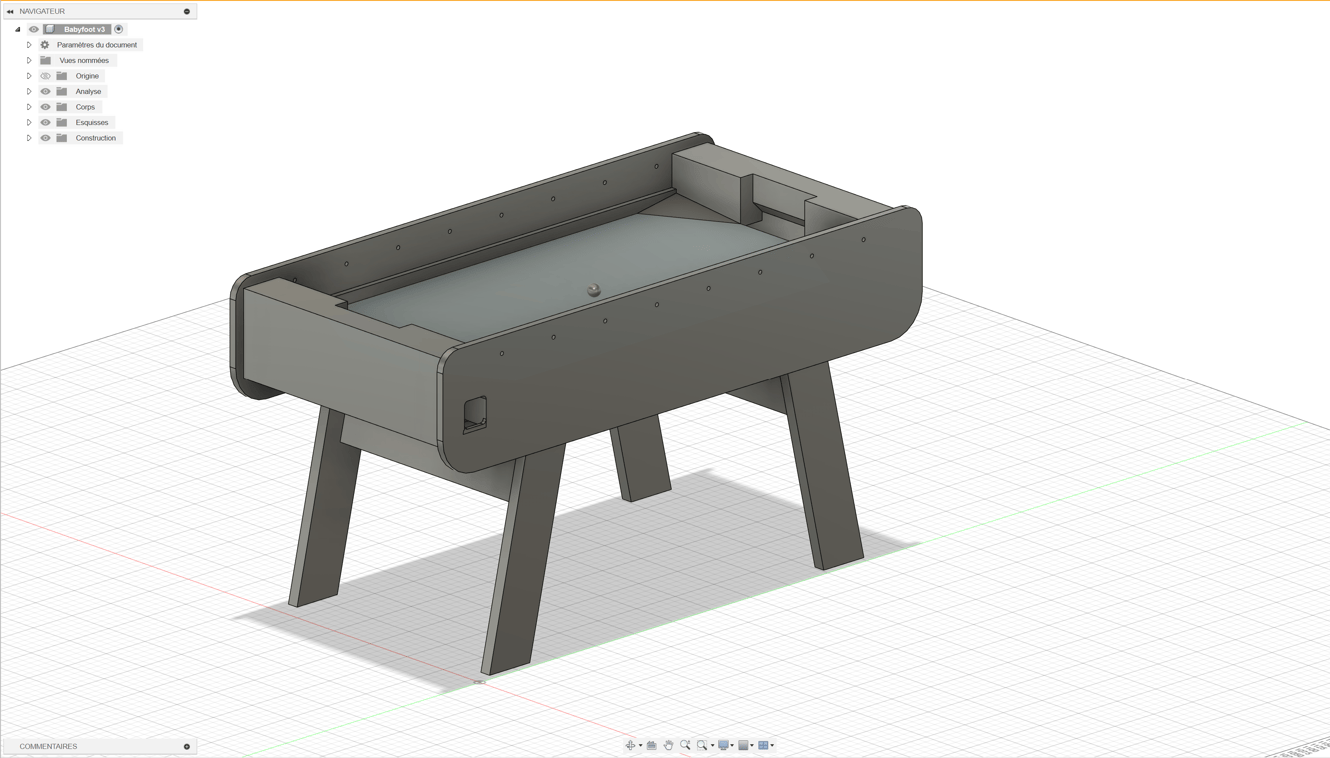The height and width of the screenshot is (758, 1330).
Task: Activate the Babyfoot v3 component radio button
Action: [118, 29]
